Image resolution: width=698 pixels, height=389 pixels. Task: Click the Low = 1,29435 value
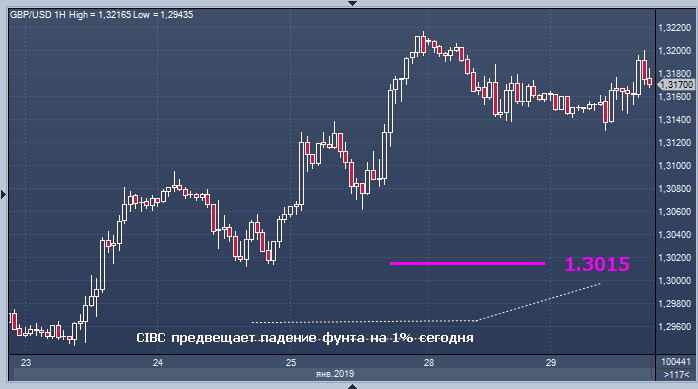click(x=163, y=15)
